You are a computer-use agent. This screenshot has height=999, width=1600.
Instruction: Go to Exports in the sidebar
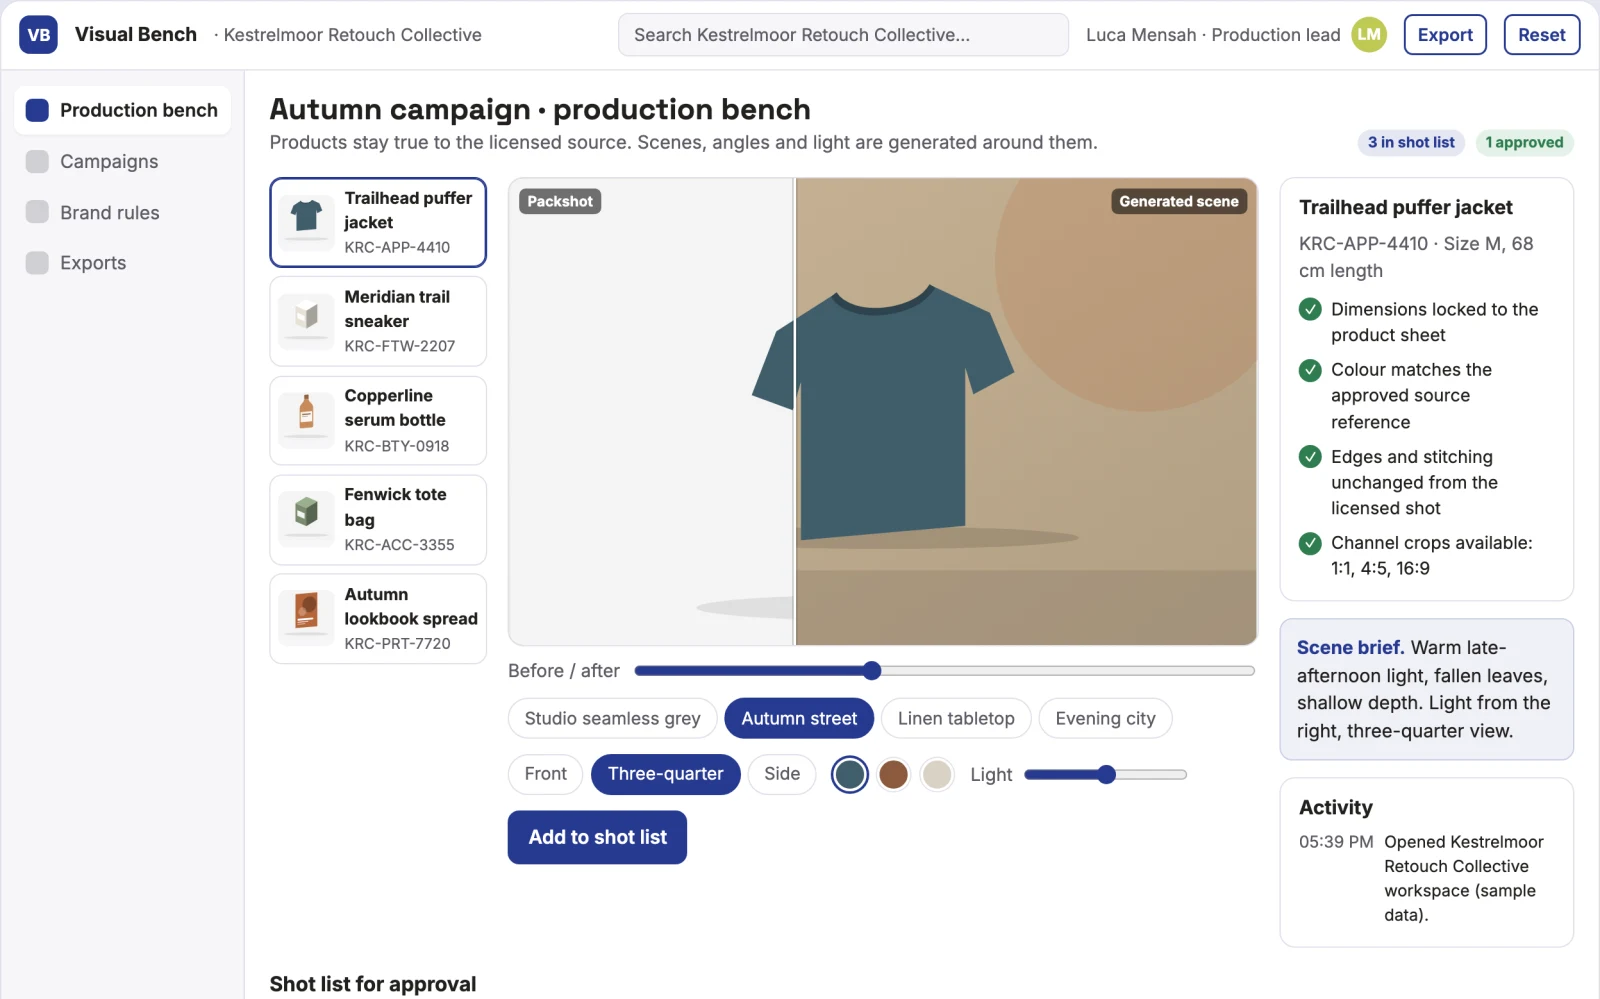tap(122, 263)
